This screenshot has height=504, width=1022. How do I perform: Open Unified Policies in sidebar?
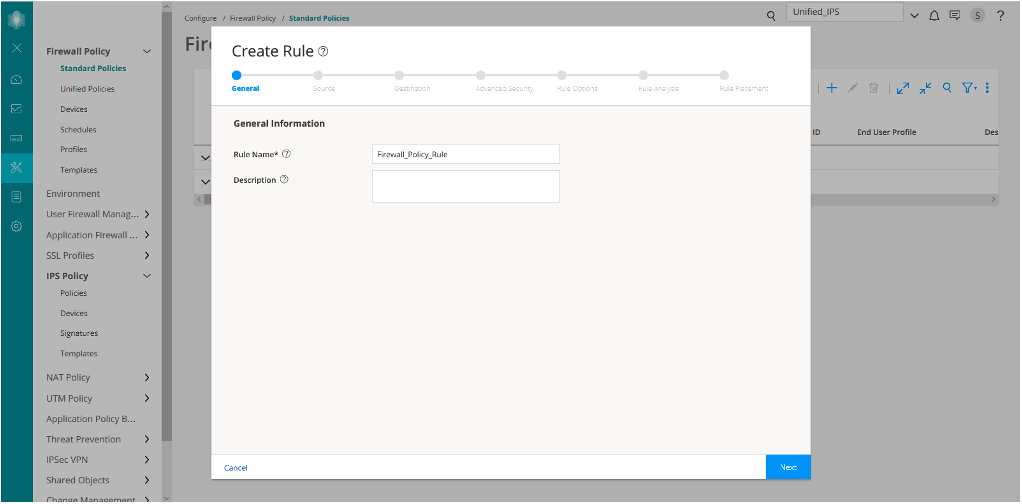(87, 89)
